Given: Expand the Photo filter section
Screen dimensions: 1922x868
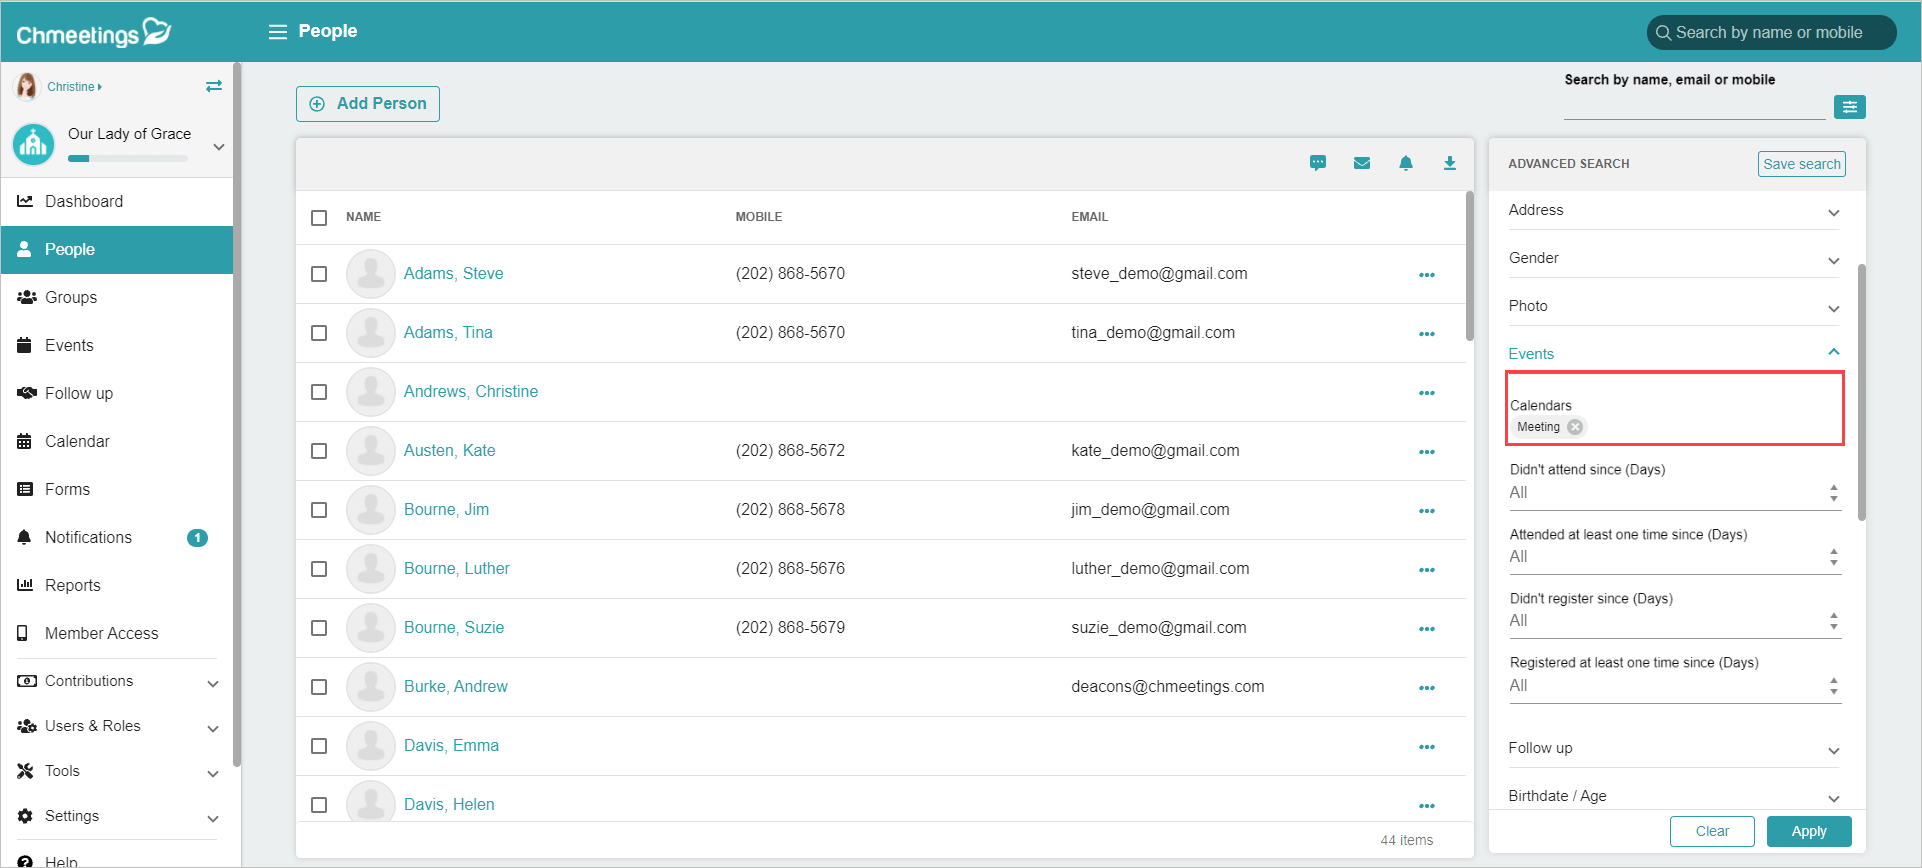Looking at the screenshot, I should 1674,307.
